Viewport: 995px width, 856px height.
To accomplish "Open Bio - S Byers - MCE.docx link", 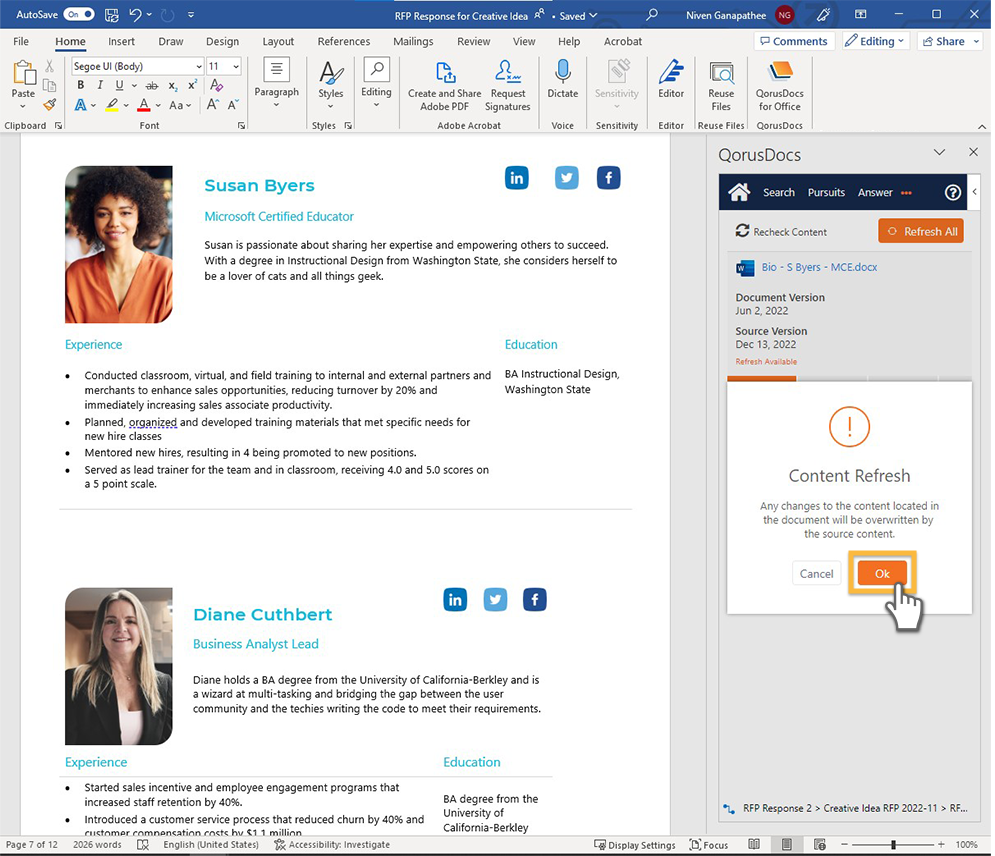I will (819, 267).
